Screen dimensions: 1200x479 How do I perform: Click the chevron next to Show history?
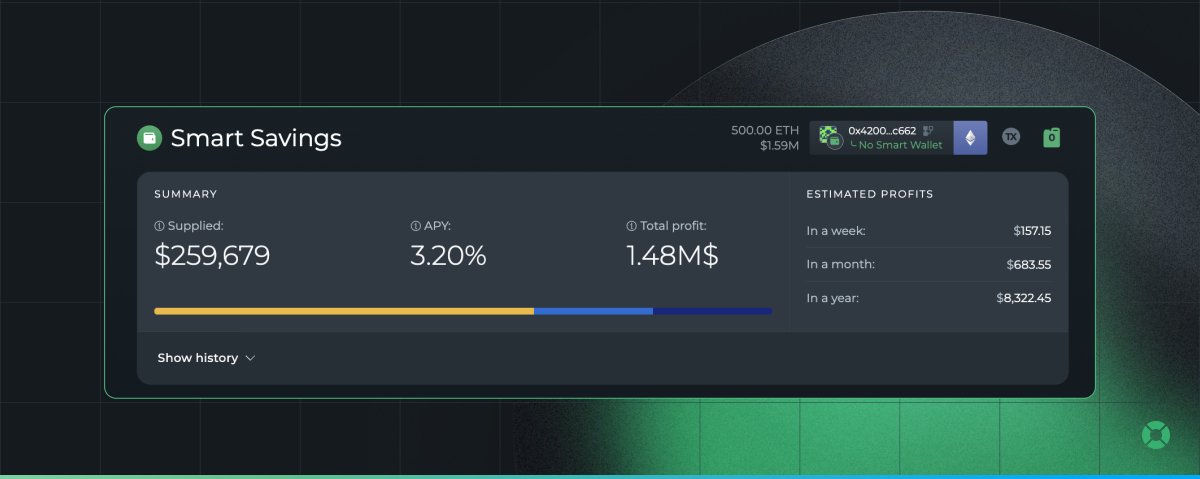[x=250, y=358]
